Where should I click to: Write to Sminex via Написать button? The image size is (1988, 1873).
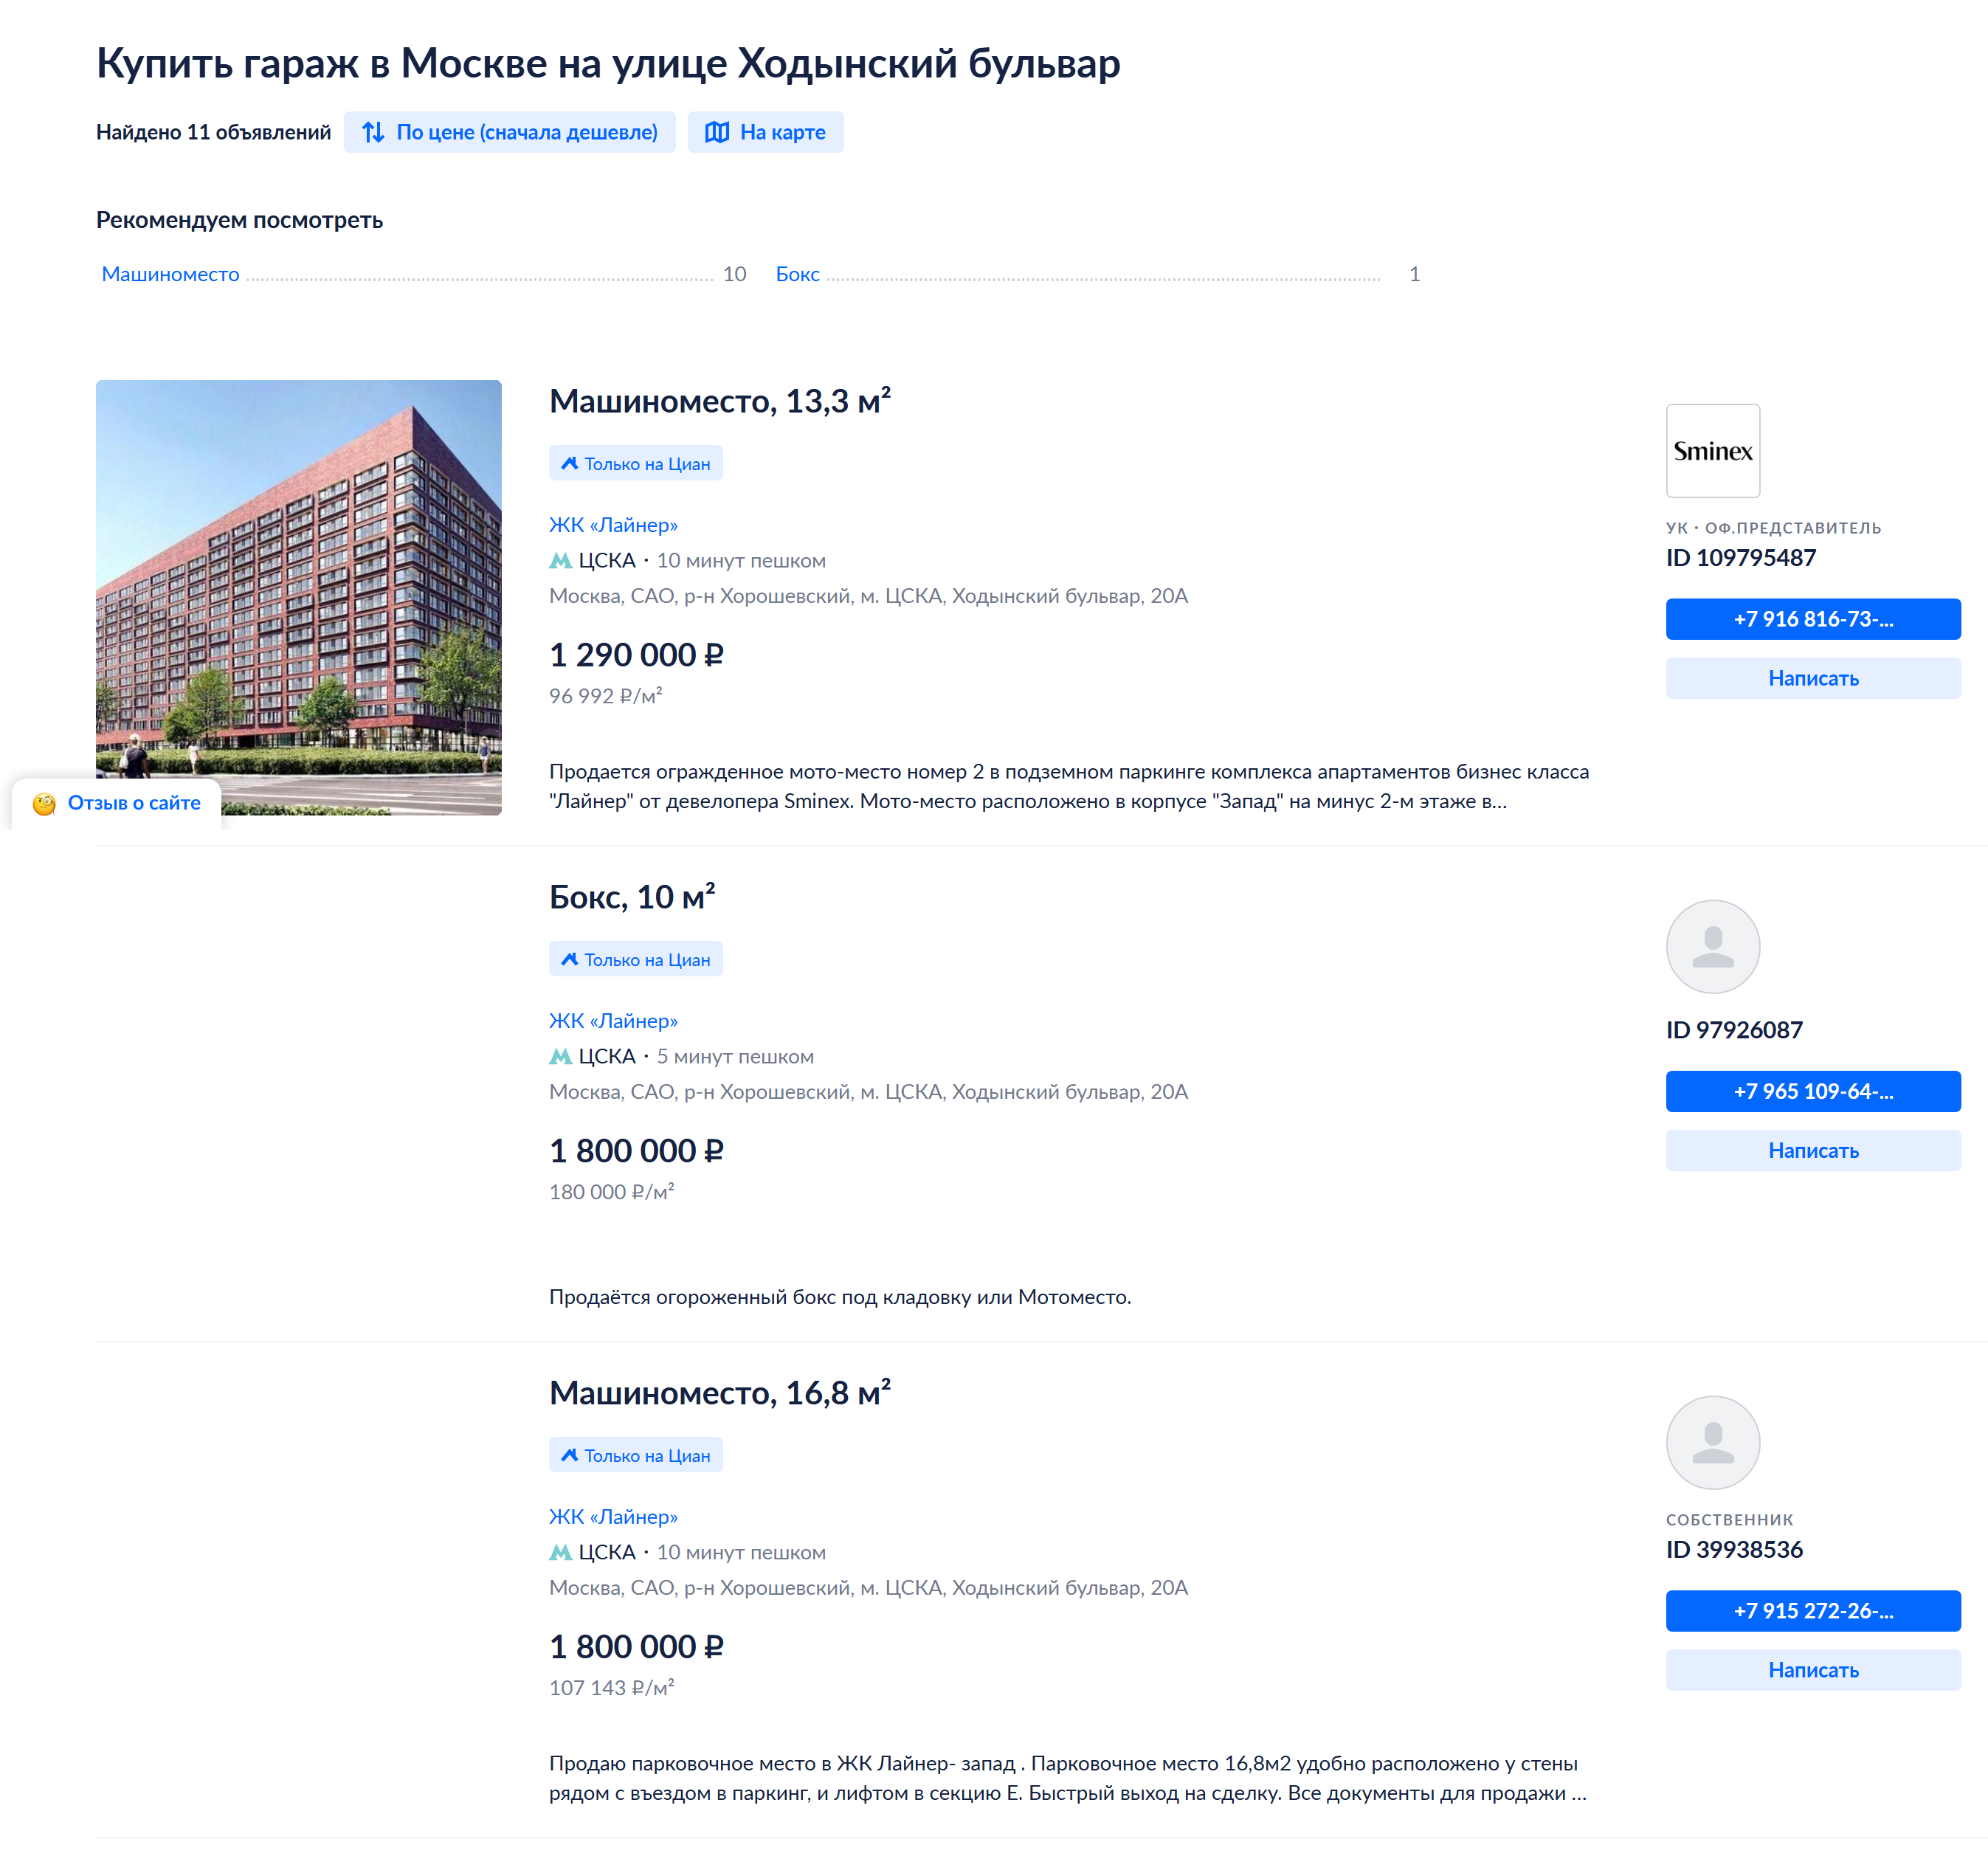point(1813,678)
